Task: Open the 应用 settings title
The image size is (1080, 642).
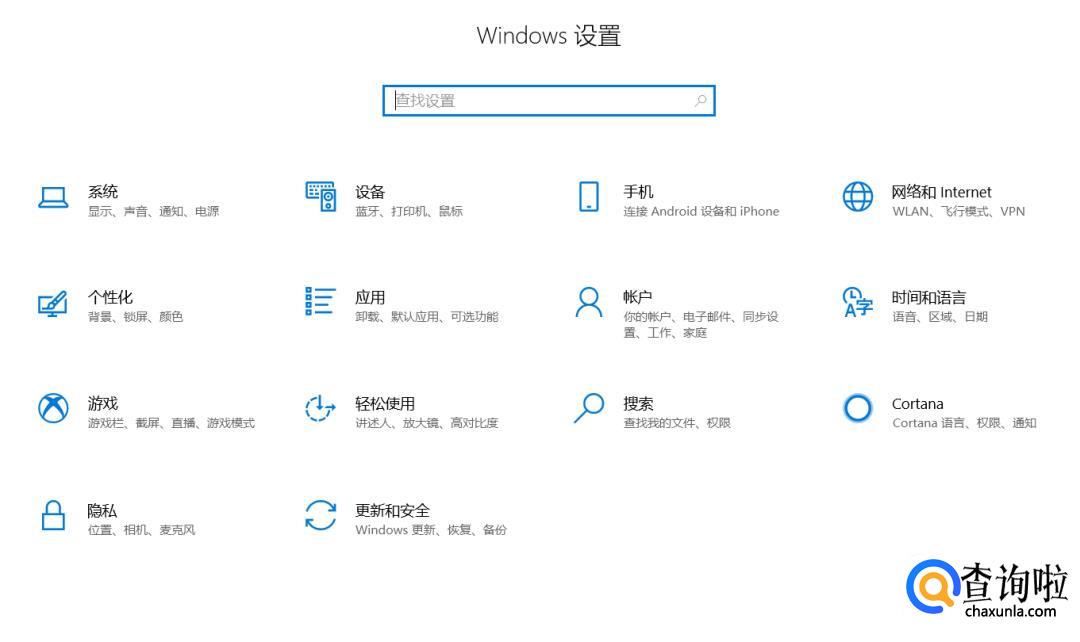Action: 370,297
